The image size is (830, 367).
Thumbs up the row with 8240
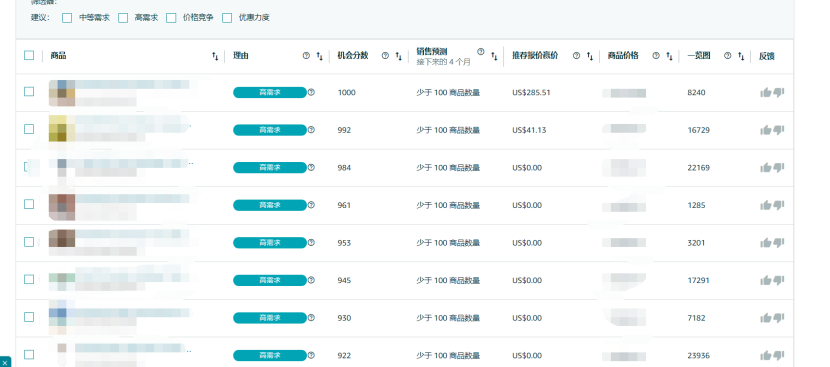765,93
